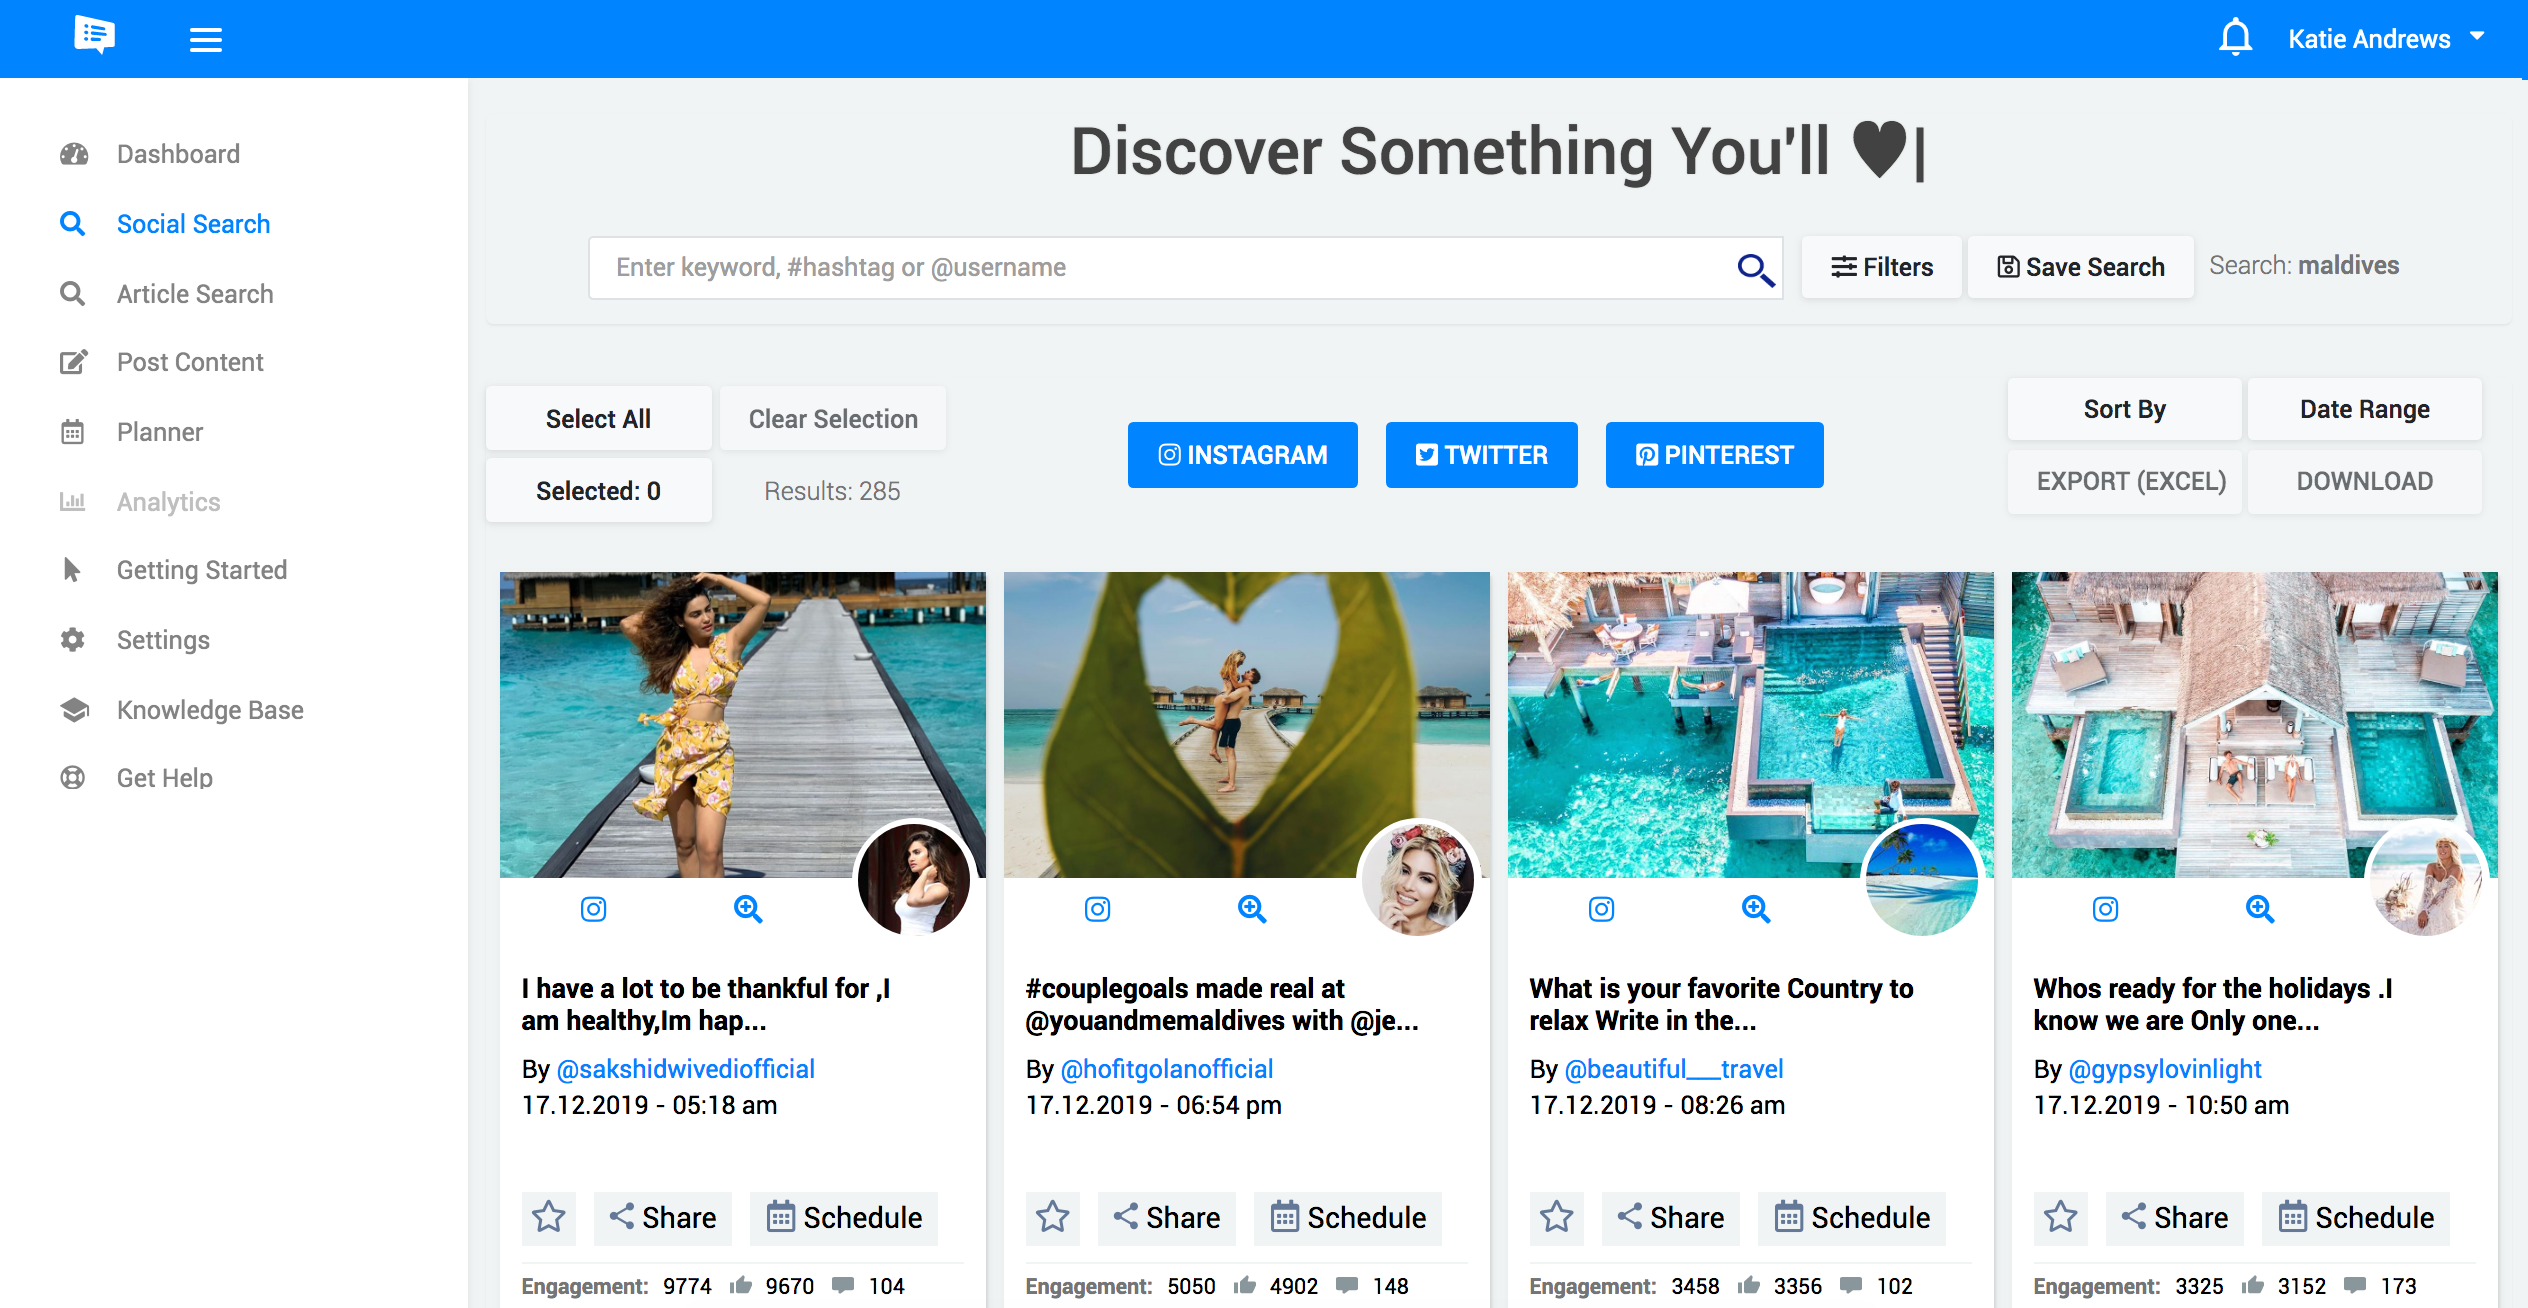Open the Sort By dropdown

click(2124, 409)
